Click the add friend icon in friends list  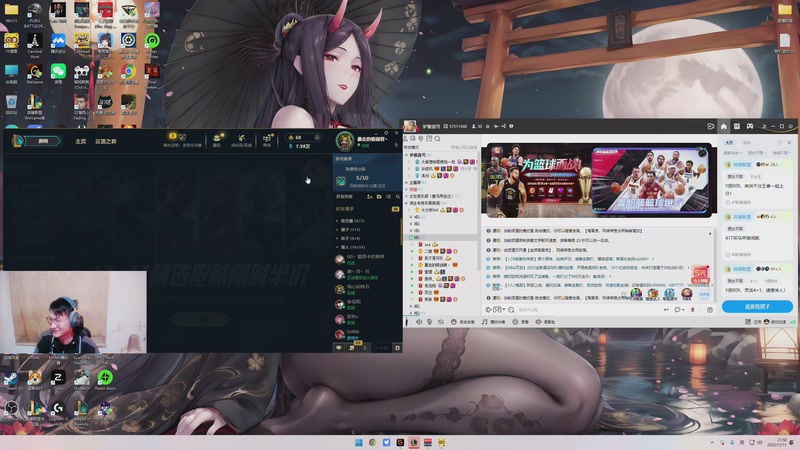click(369, 196)
